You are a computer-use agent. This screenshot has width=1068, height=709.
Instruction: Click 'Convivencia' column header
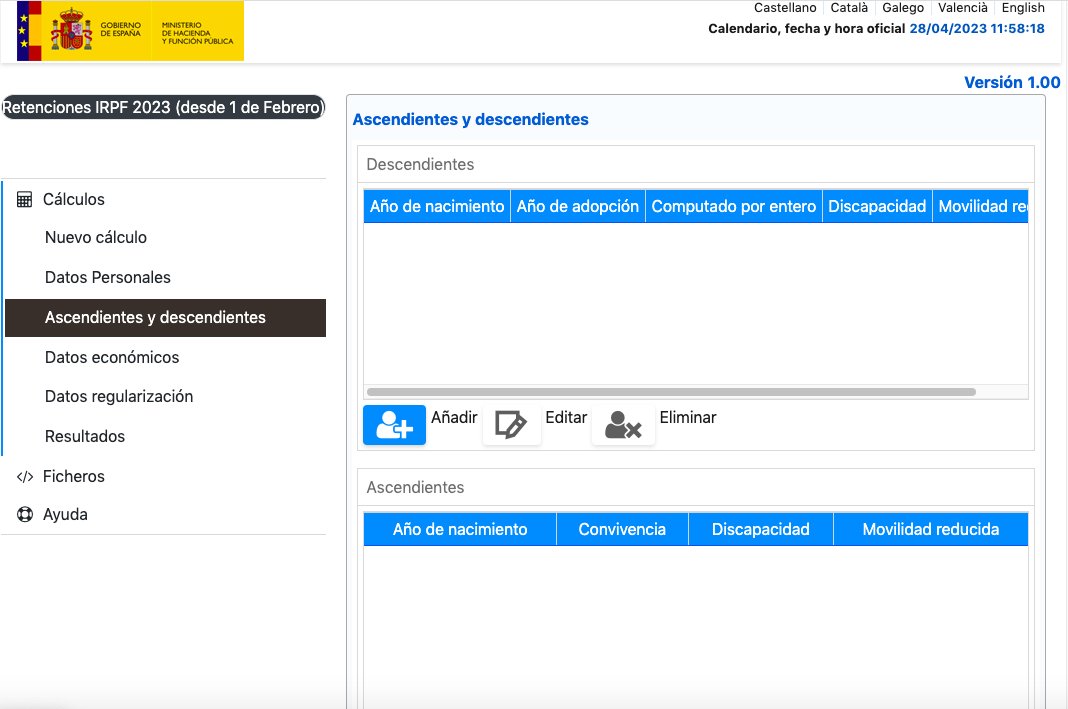622,530
